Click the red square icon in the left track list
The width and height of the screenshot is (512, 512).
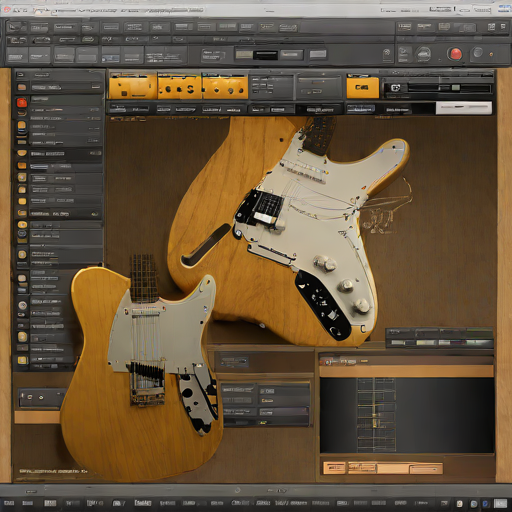(22, 103)
